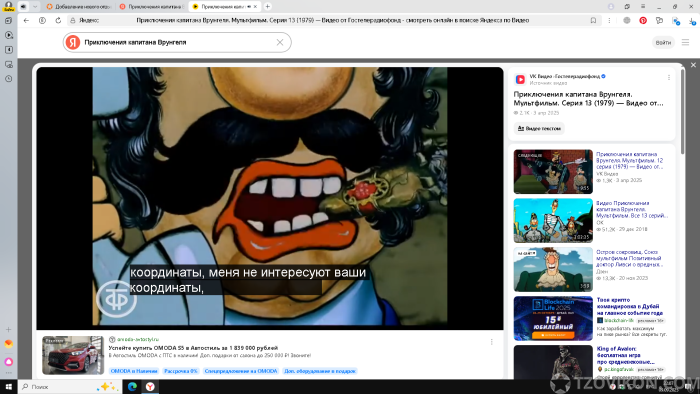Open the translate chat icon in toolbar

(659, 20)
